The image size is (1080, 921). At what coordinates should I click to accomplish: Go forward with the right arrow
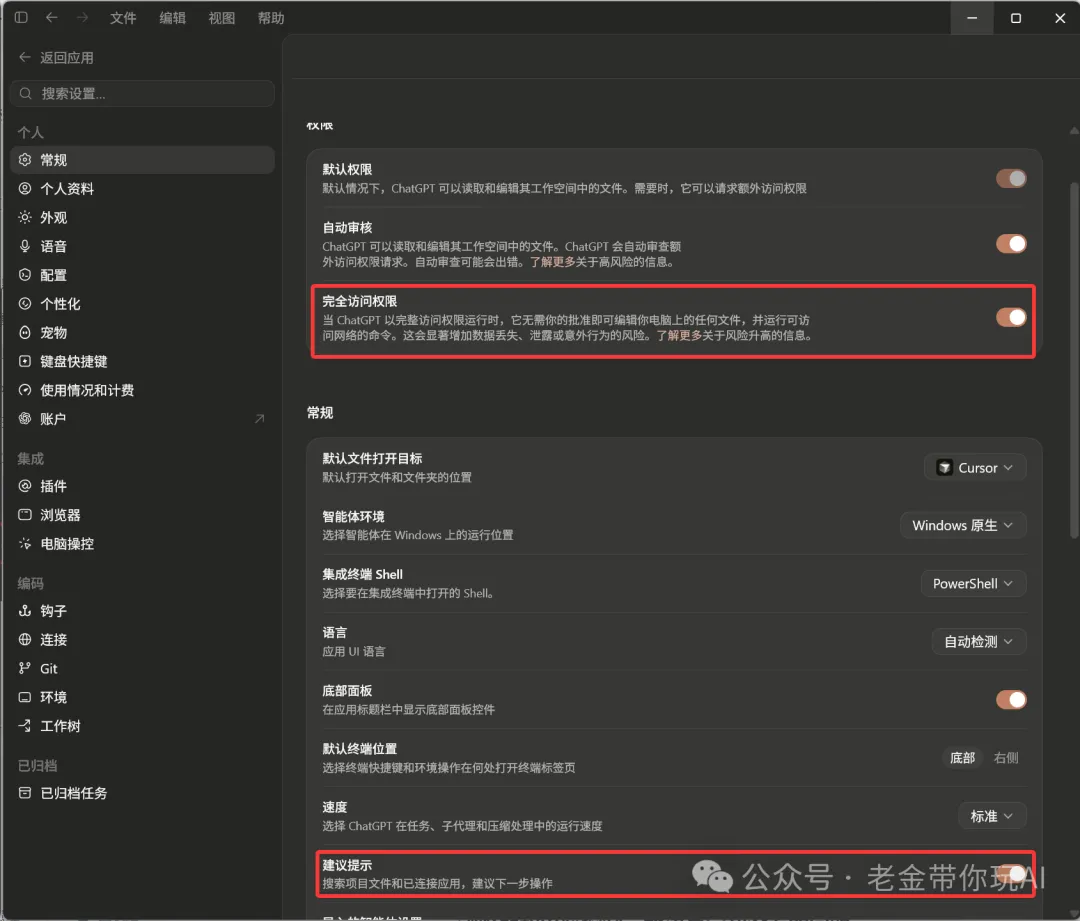tap(82, 17)
